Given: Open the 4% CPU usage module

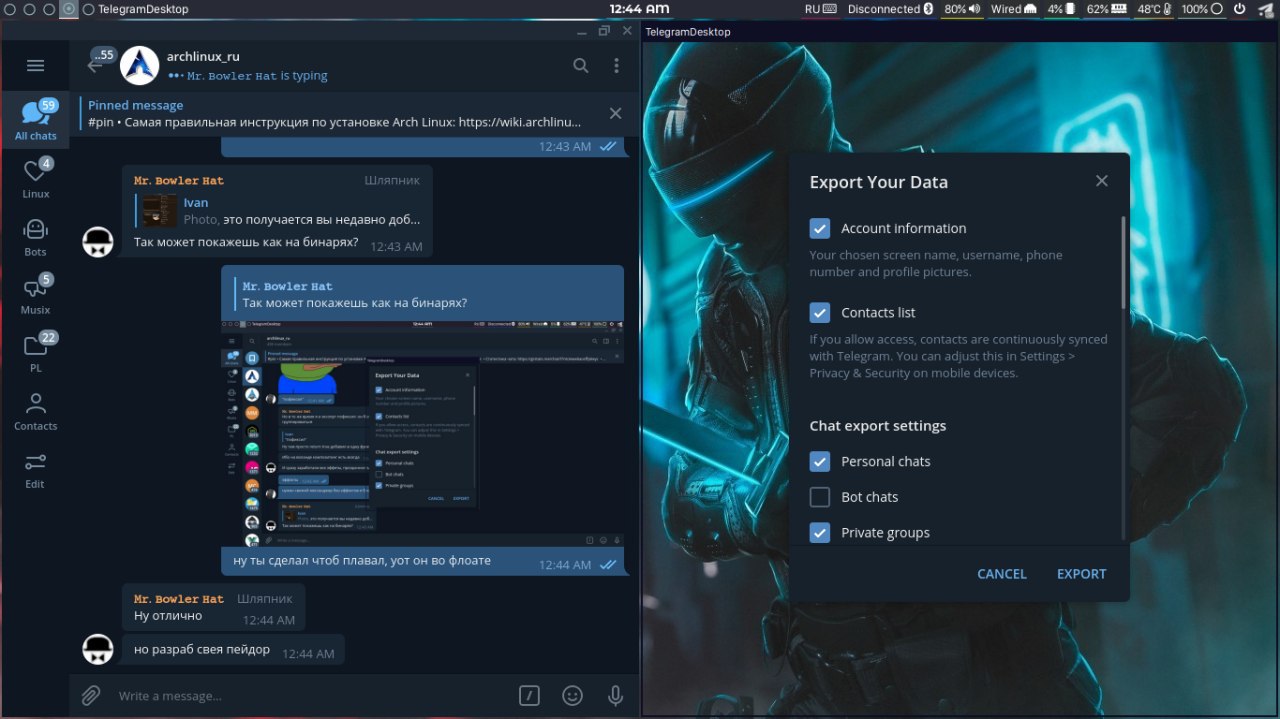Looking at the screenshot, I should click(x=1061, y=9).
